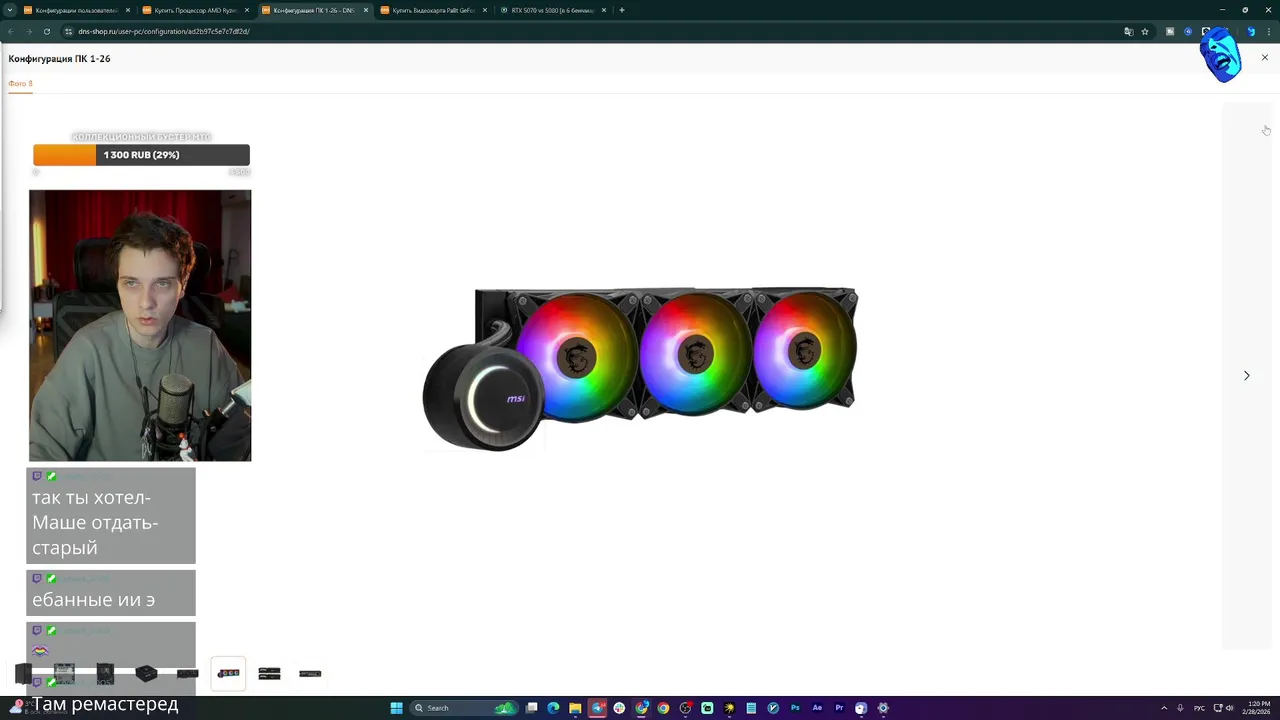Switch to Купить Процессор AMD Ryzen tab
1280x720 pixels.
coord(195,10)
